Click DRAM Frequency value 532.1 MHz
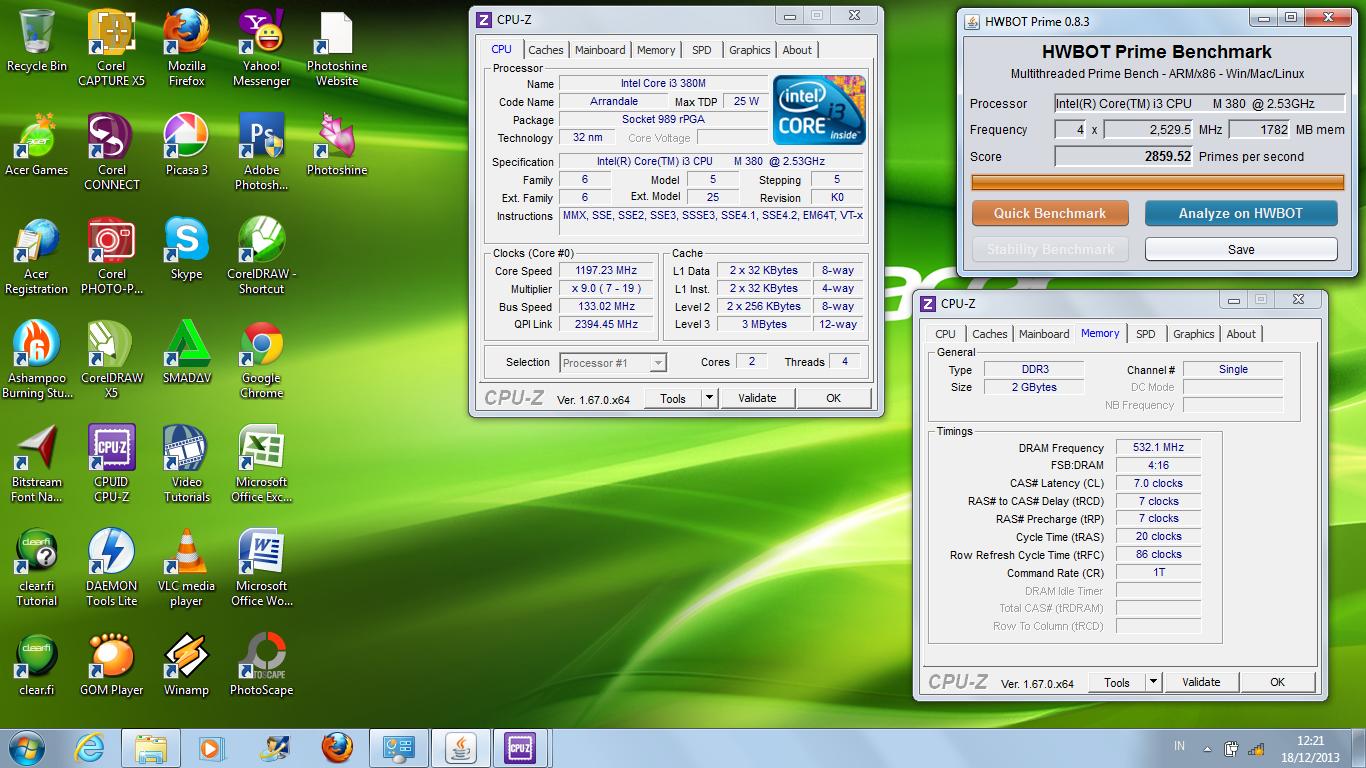 [1158, 448]
